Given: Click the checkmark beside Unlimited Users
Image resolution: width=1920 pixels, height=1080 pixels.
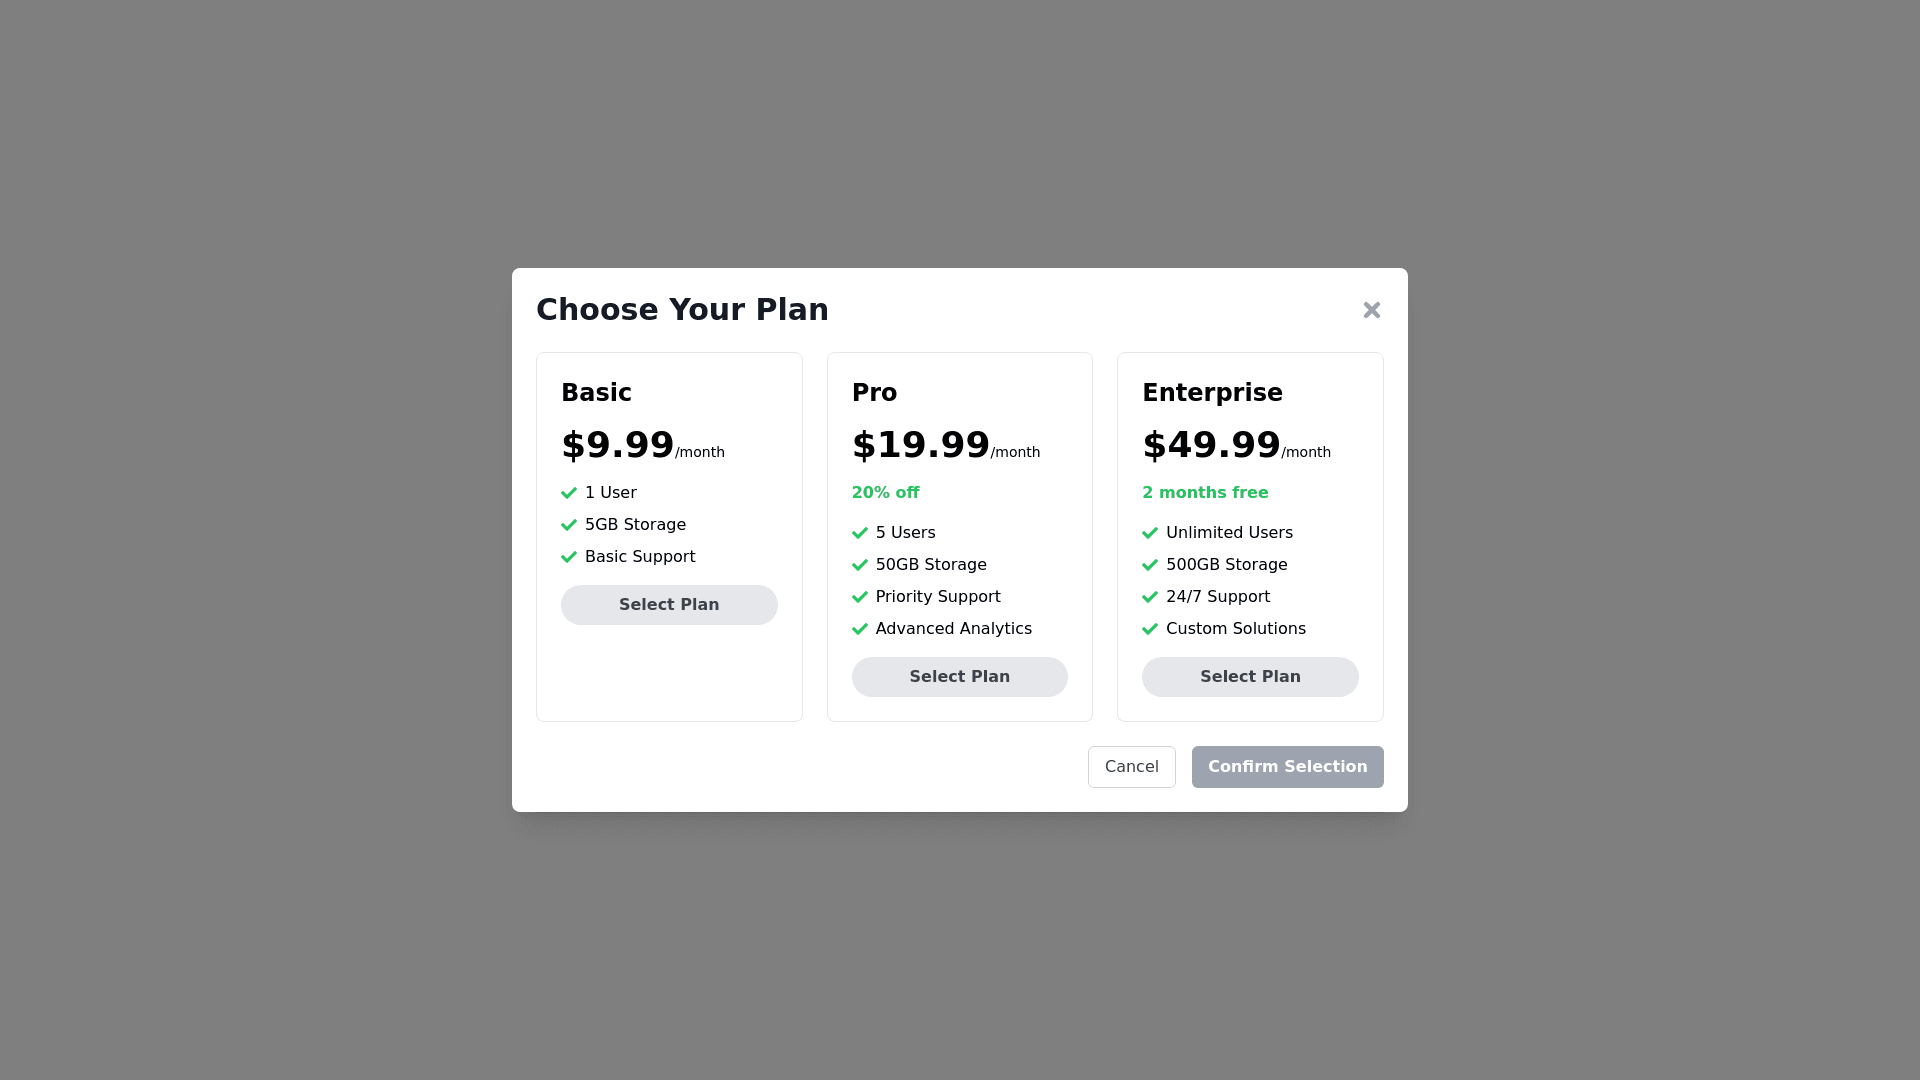Looking at the screenshot, I should pyautogui.click(x=1150, y=533).
